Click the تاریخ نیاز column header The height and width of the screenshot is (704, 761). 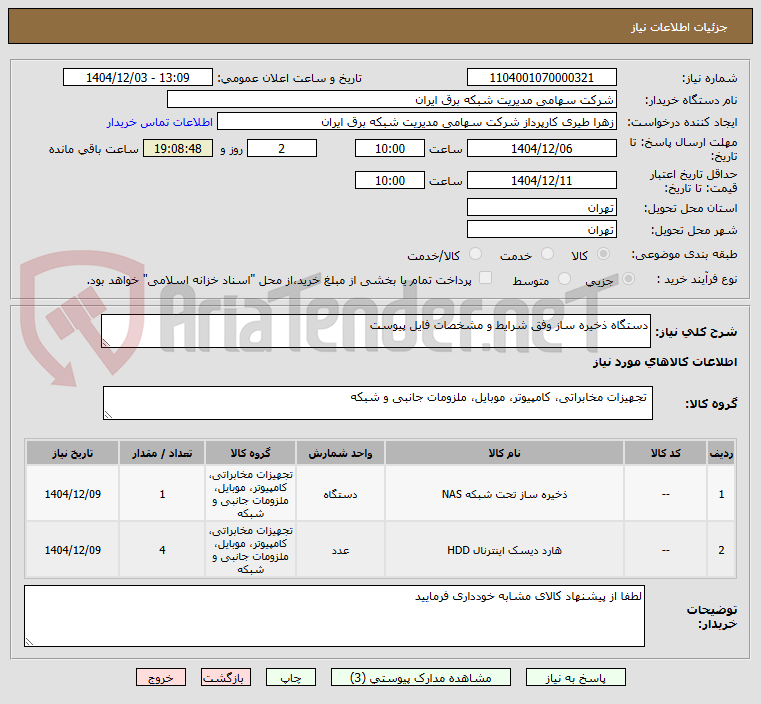73,453
